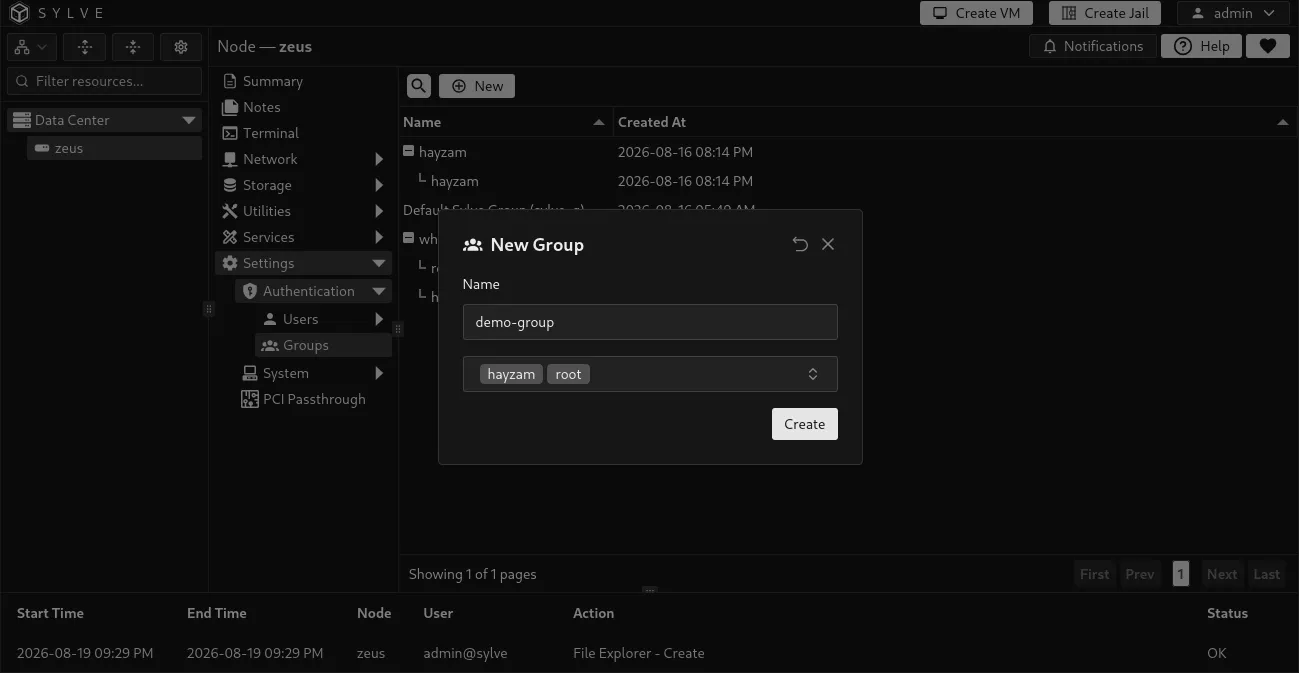1299x673 pixels.
Task: Collapse the hayzam group row
Action: pyautogui.click(x=408, y=152)
